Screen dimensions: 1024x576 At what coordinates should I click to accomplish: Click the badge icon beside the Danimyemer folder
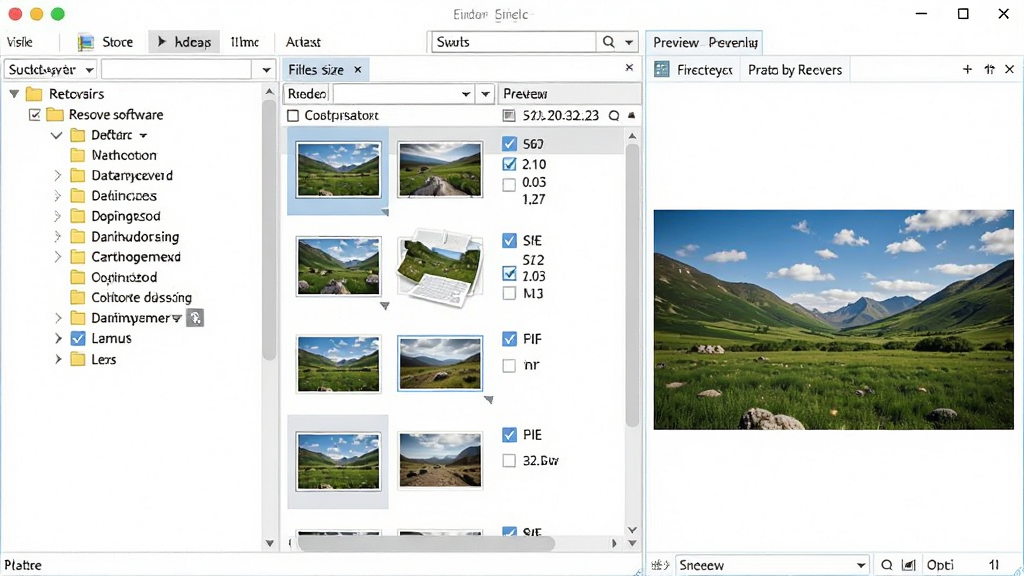195,318
